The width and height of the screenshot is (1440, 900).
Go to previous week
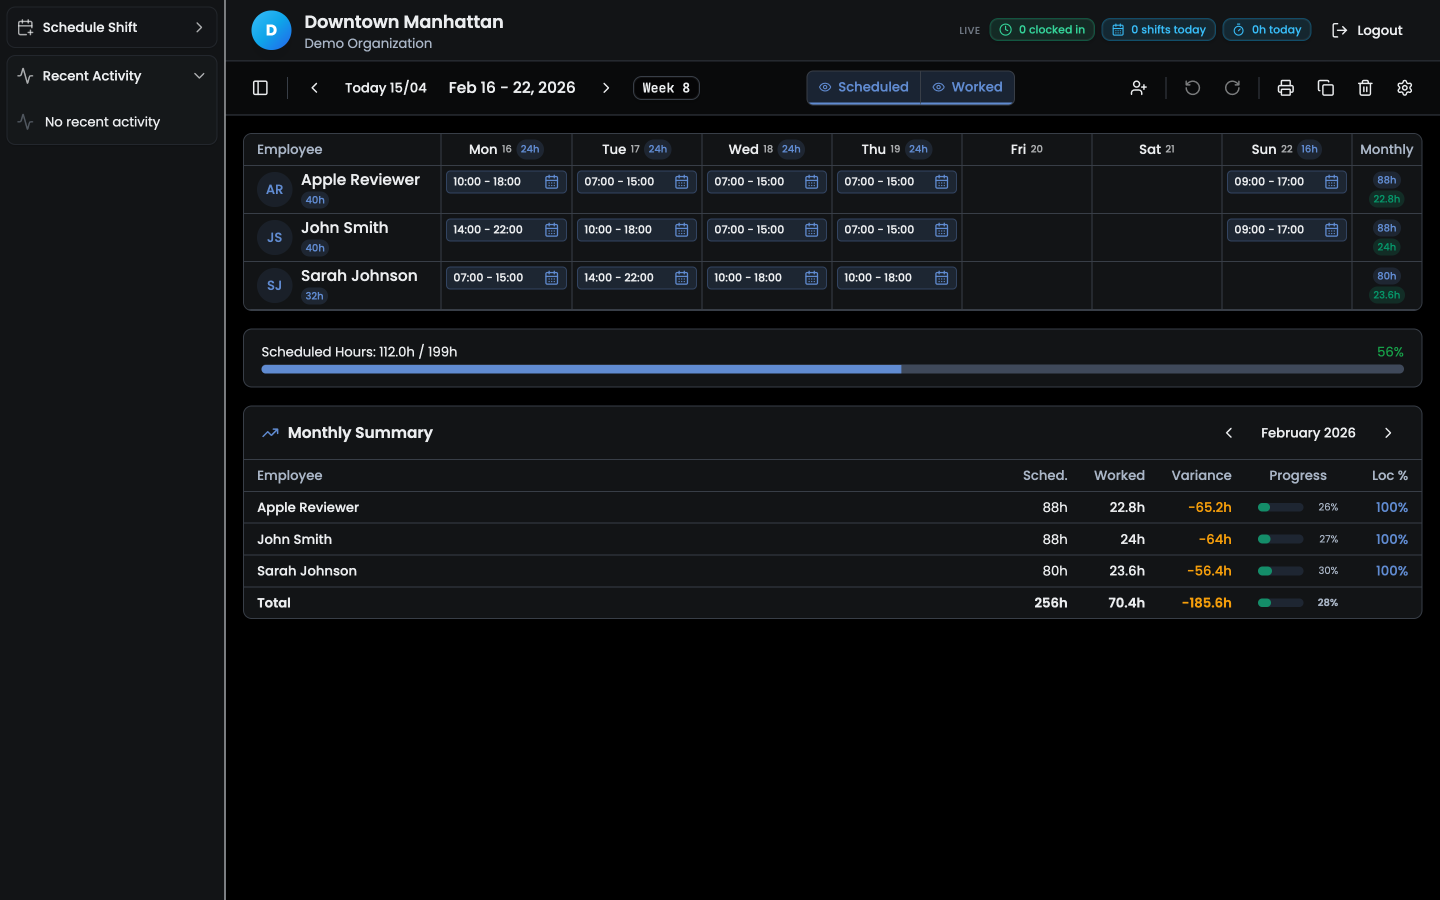point(314,88)
